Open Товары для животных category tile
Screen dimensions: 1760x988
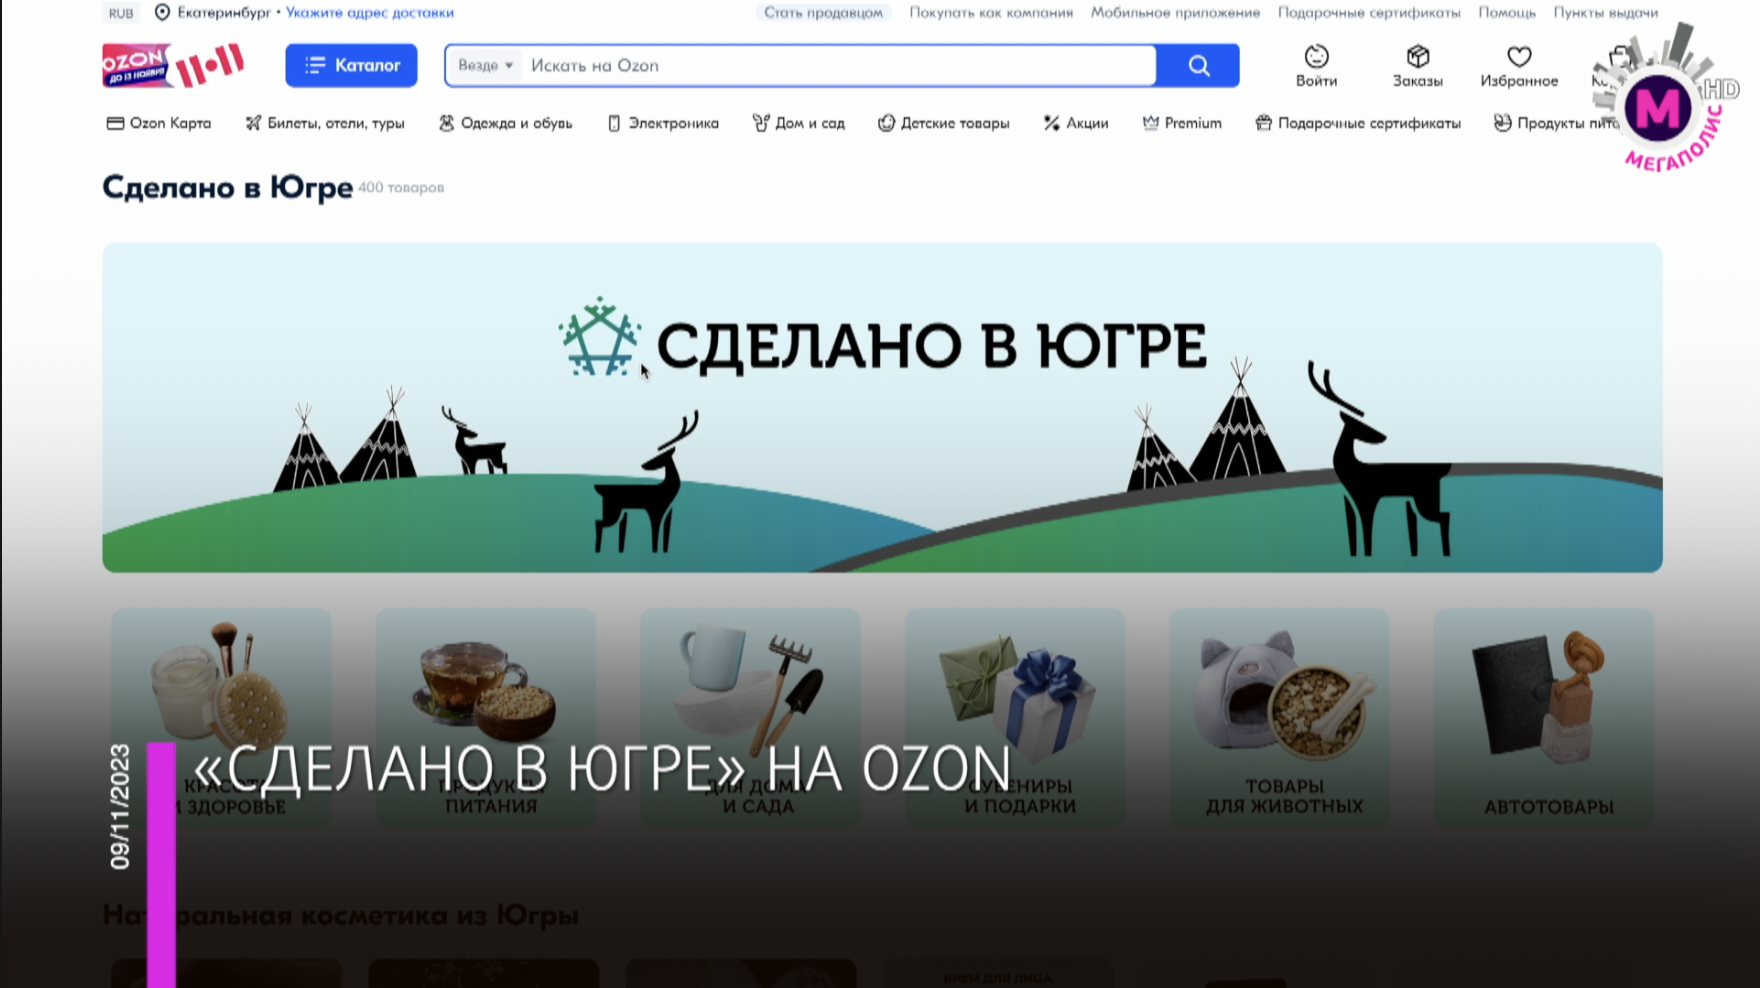click(1279, 717)
